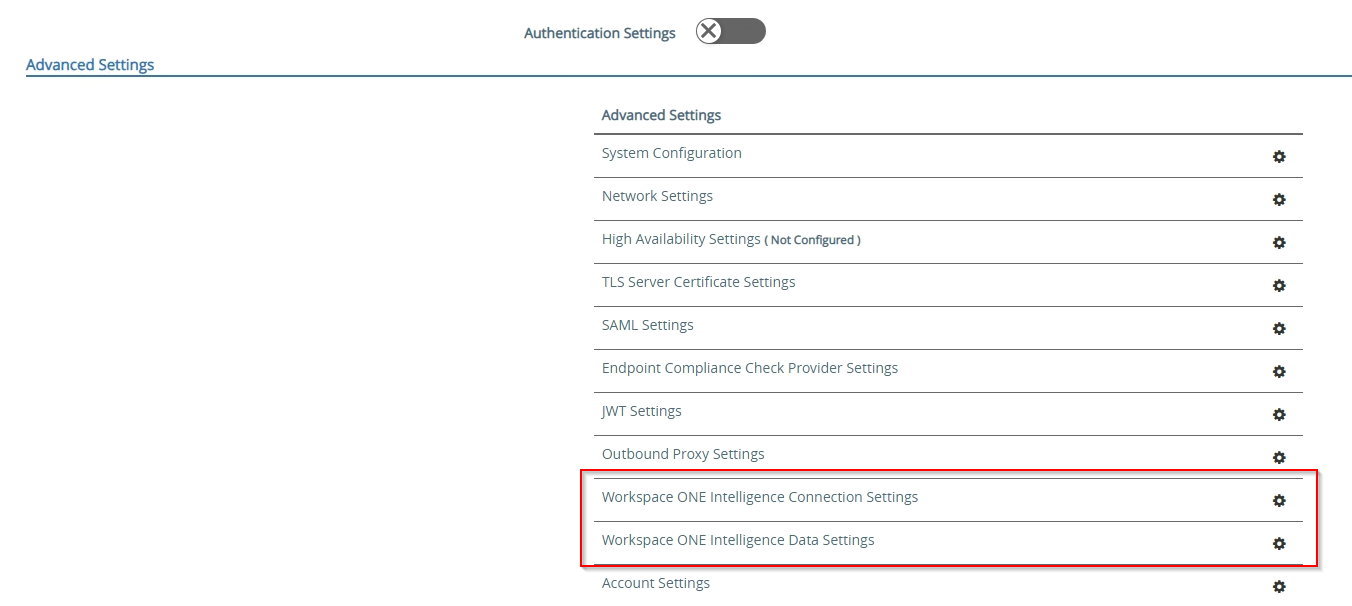Open the Account Settings gear icon

coord(1279,587)
